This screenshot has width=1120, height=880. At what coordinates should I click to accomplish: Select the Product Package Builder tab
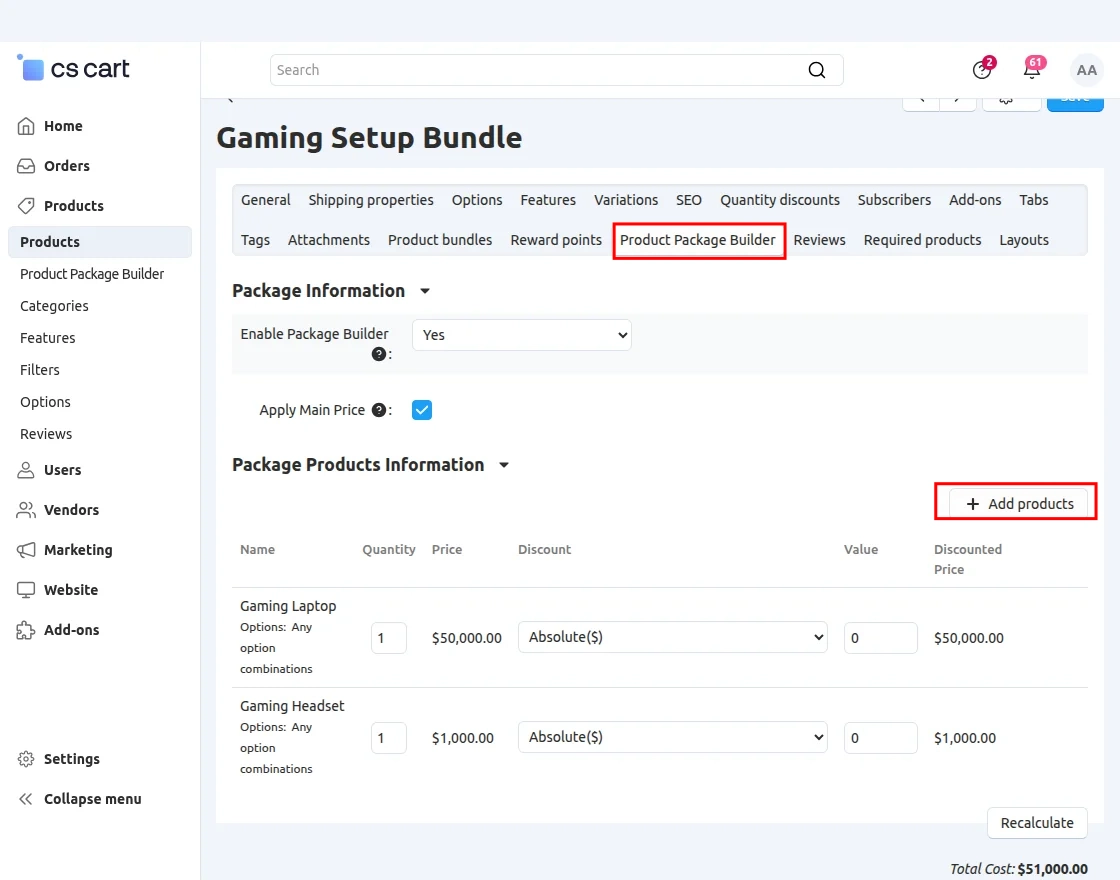pos(698,240)
